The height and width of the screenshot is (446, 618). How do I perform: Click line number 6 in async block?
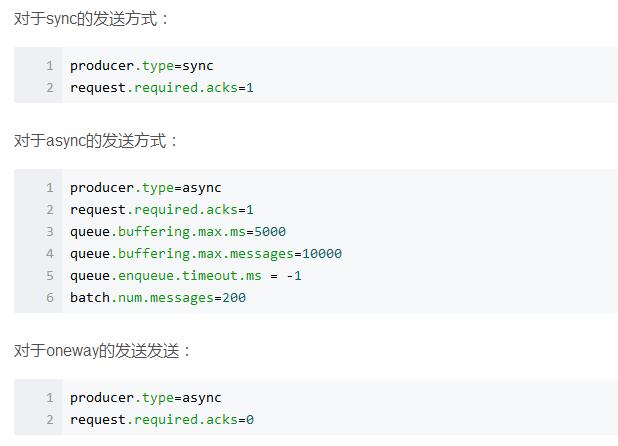pos(50,298)
